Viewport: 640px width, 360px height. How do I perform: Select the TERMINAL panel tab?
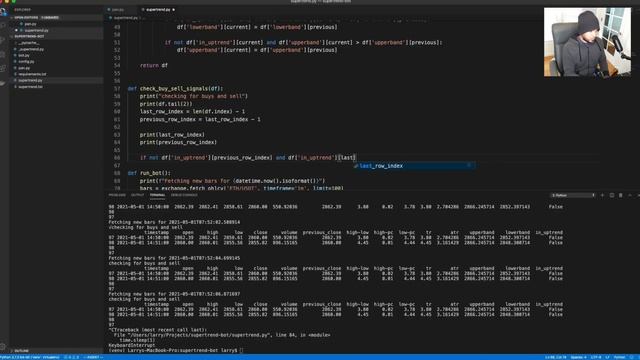[x=157, y=195]
